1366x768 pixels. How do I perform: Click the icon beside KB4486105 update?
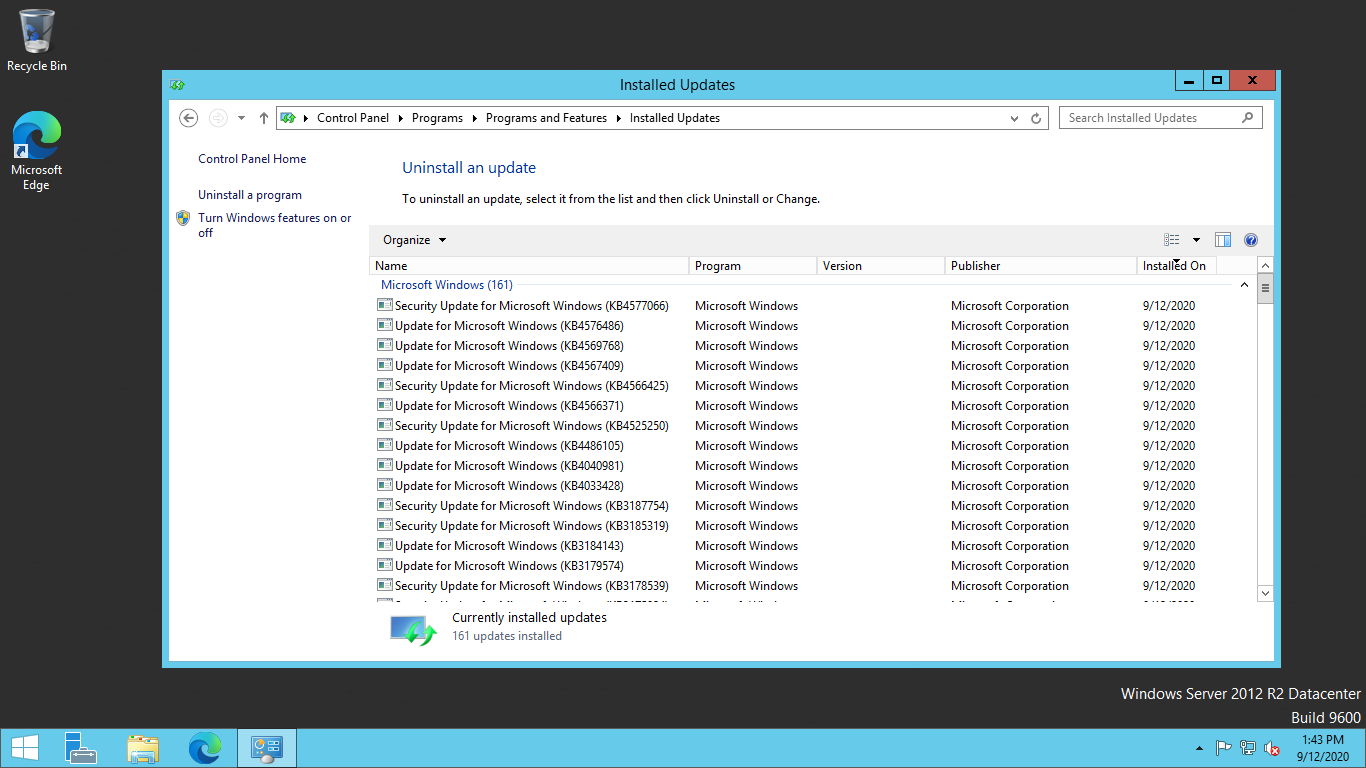(384, 445)
